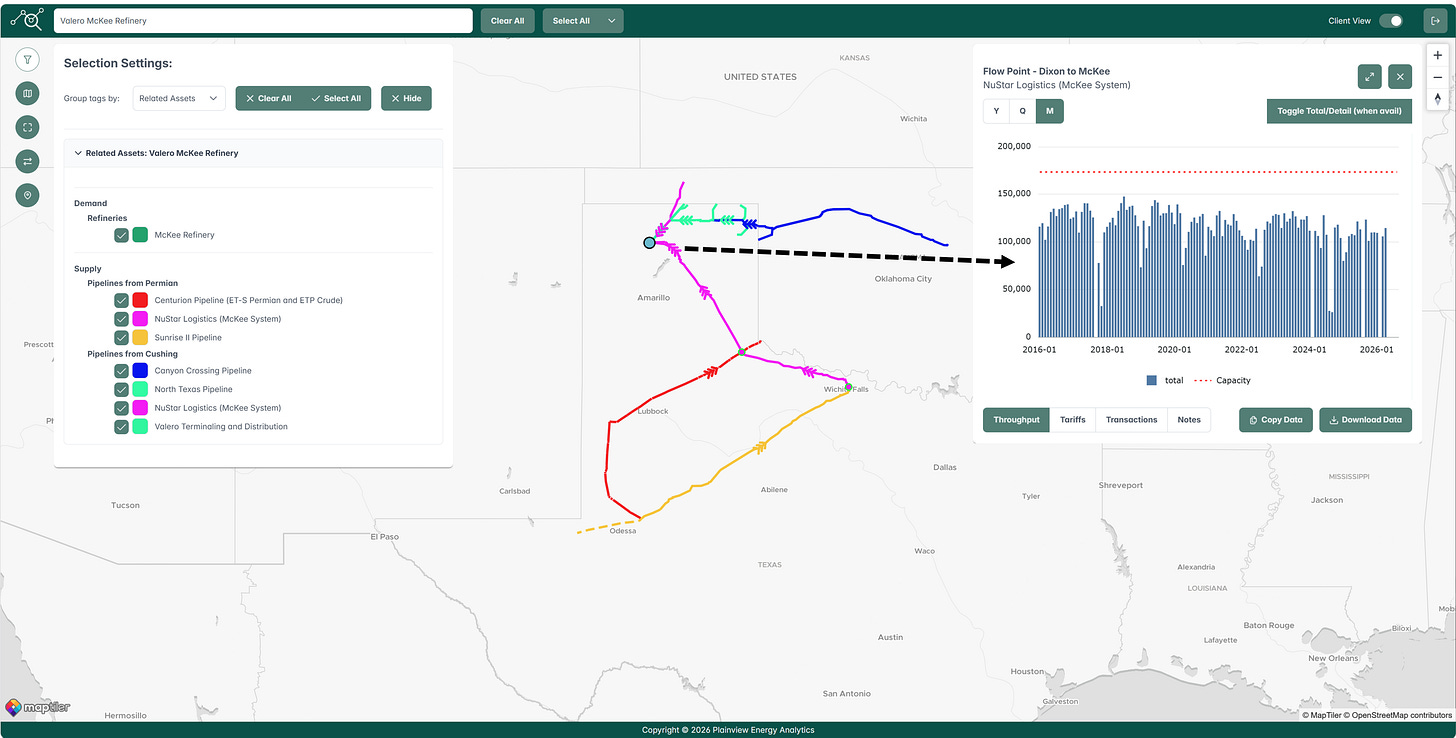Uncheck the McKee Refinery checkbox
The width and height of the screenshot is (1456, 738).
121,235
